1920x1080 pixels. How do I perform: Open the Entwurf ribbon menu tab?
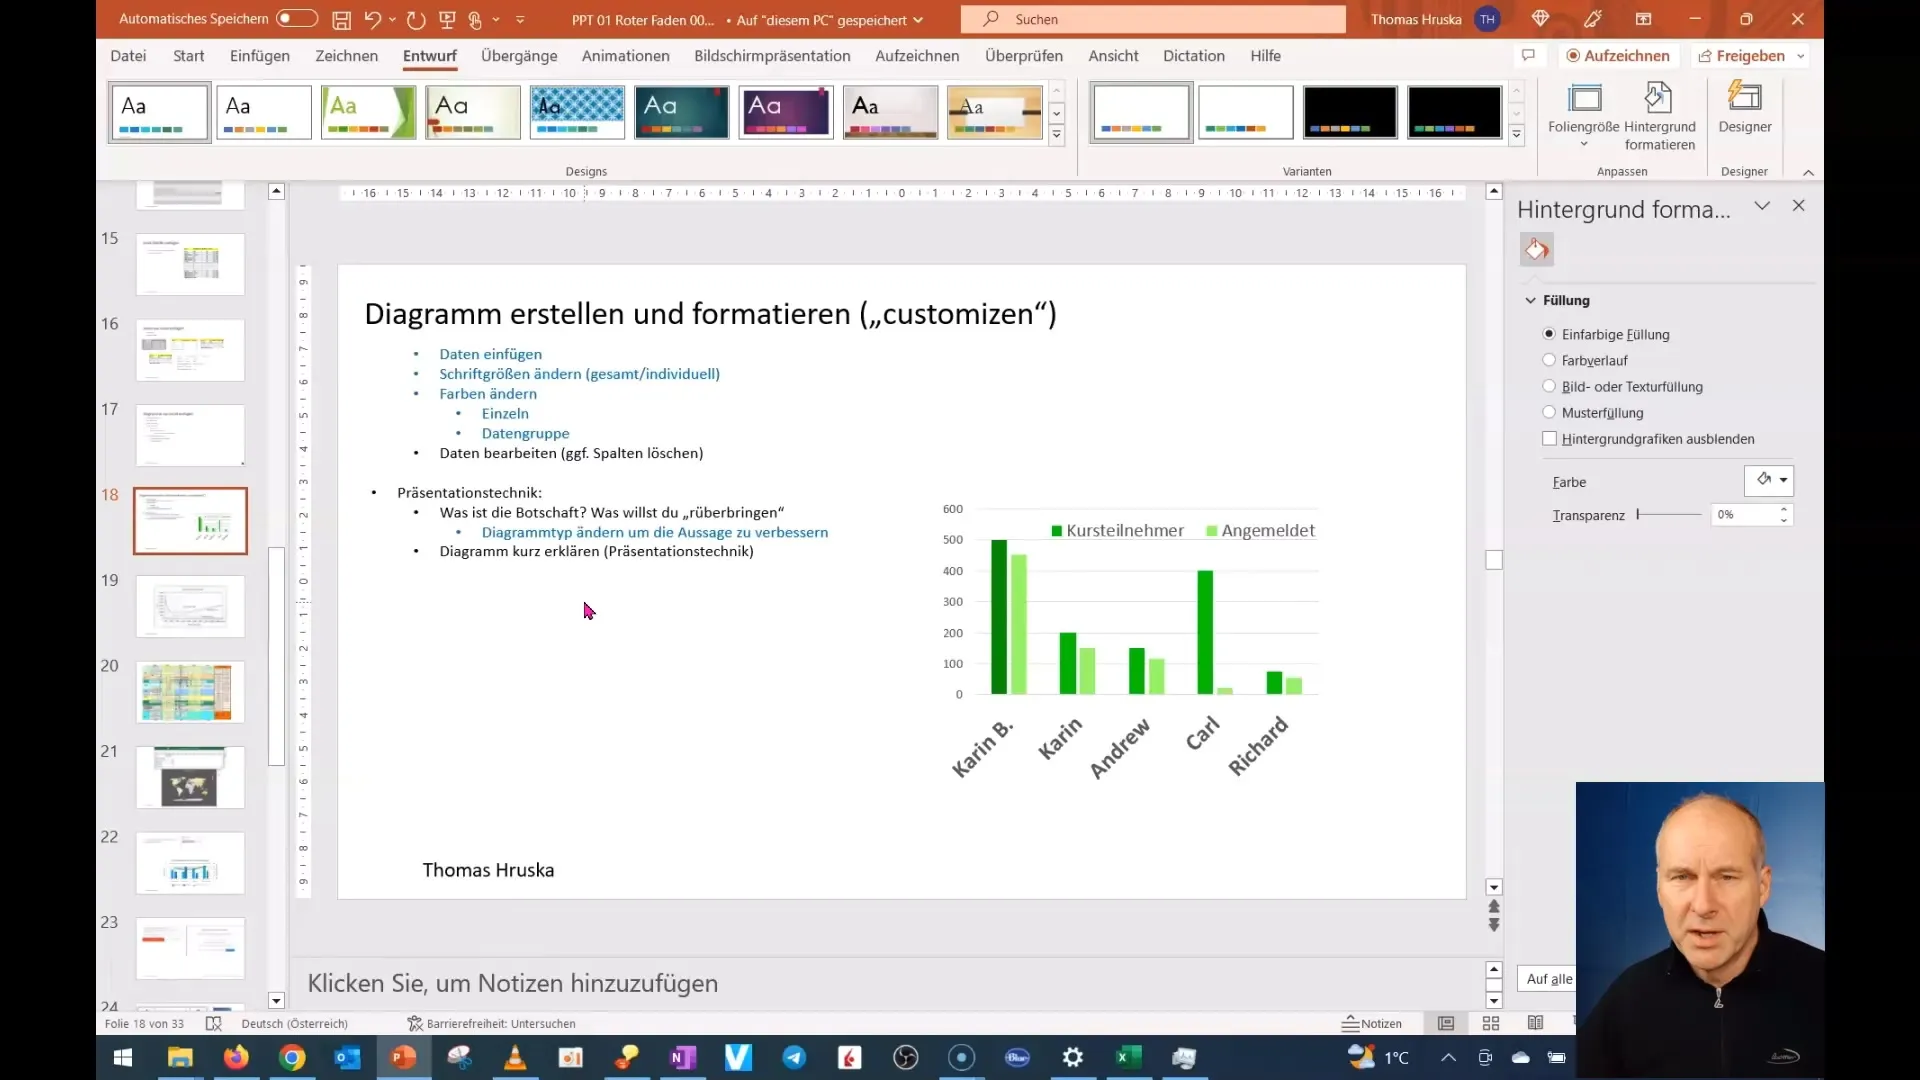430,55
